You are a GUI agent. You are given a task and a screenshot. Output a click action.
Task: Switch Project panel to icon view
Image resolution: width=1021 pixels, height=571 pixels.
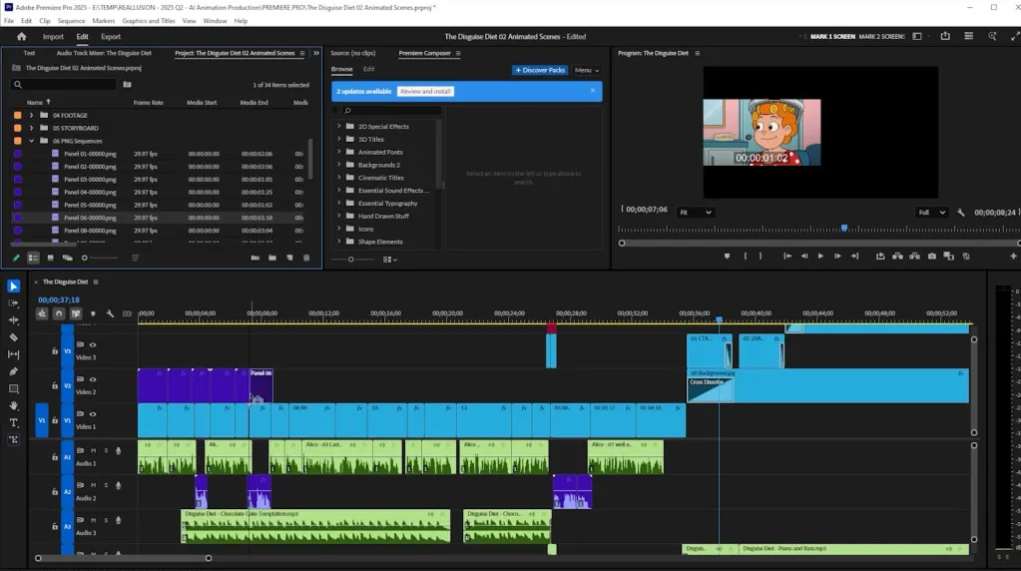(50, 258)
